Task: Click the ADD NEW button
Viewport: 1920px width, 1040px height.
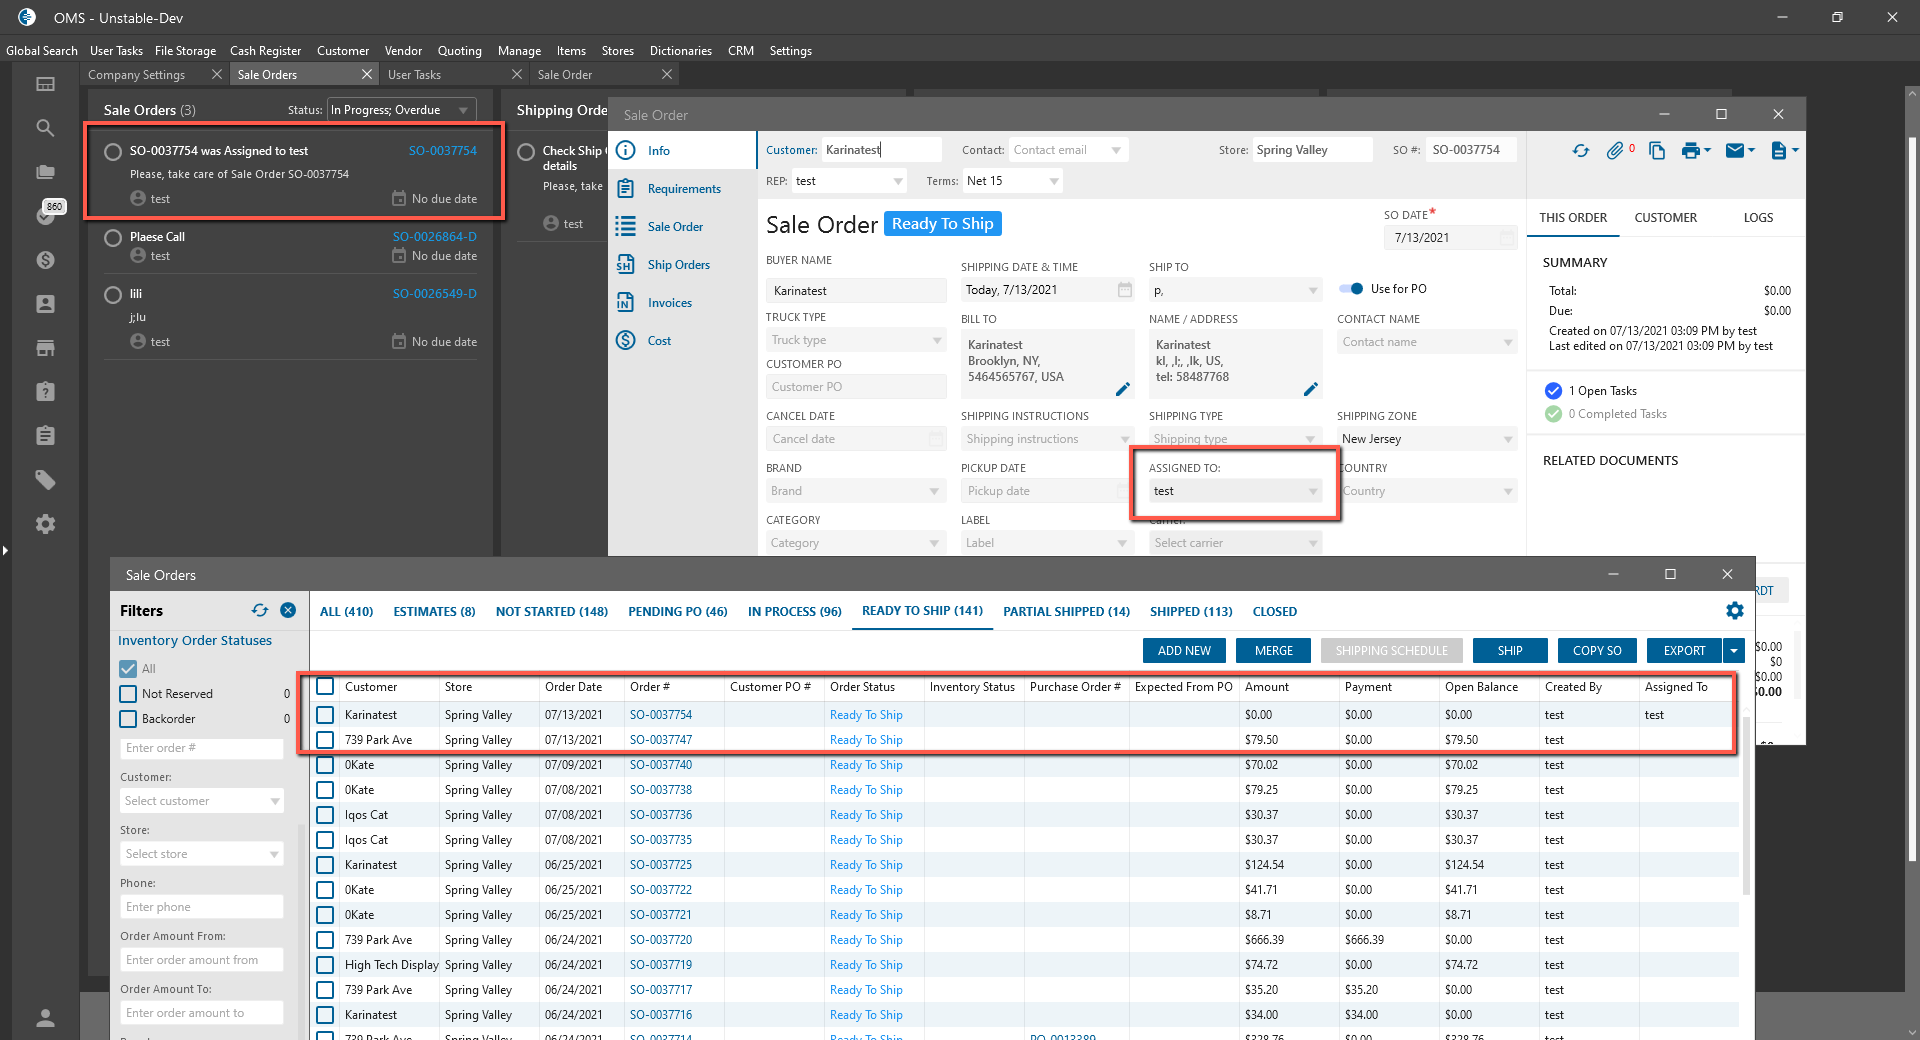Action: [1184, 651]
